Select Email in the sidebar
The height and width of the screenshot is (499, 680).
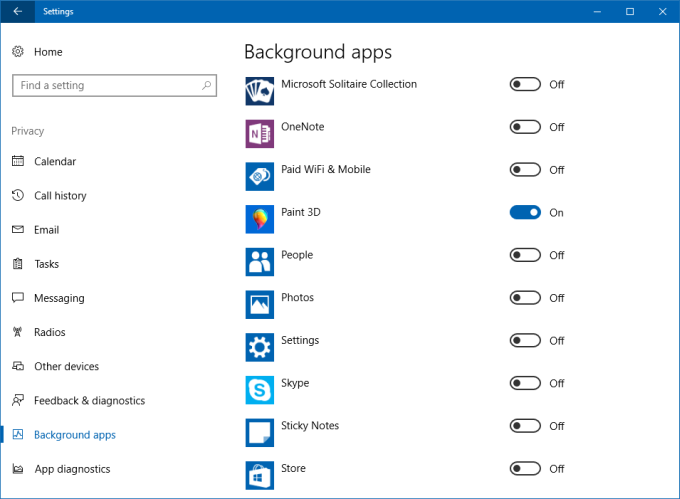46,230
